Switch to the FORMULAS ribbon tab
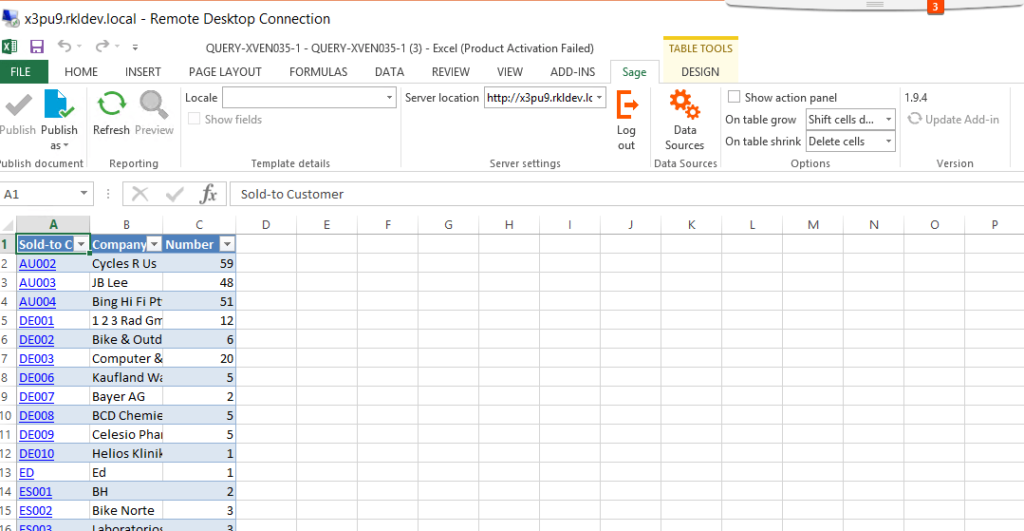 tap(318, 72)
